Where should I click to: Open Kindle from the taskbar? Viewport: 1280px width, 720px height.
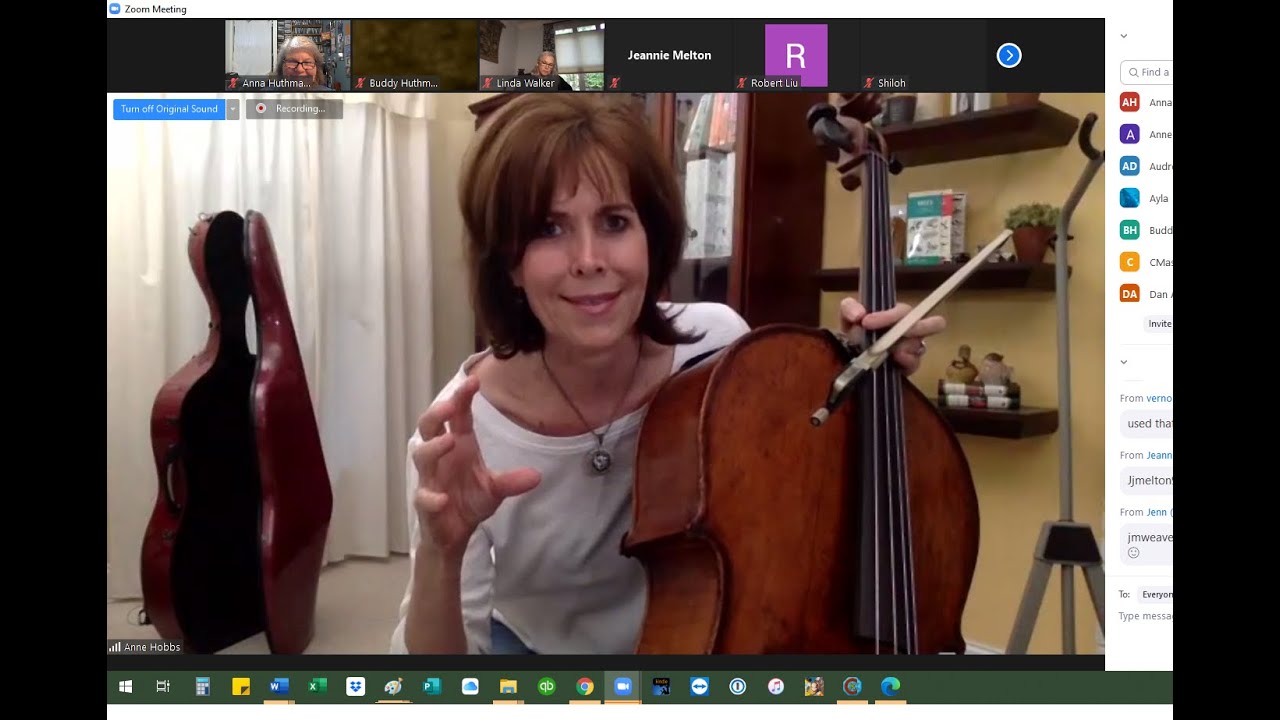(x=661, y=686)
